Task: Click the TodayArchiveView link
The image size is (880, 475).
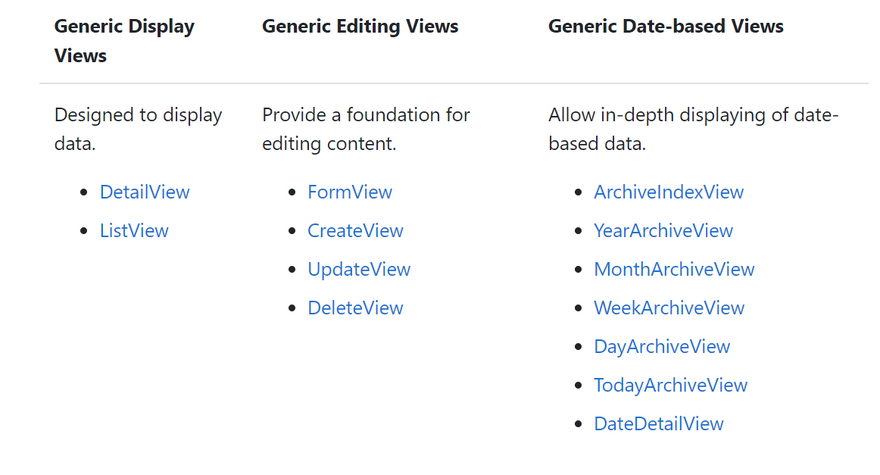Action: 670,385
